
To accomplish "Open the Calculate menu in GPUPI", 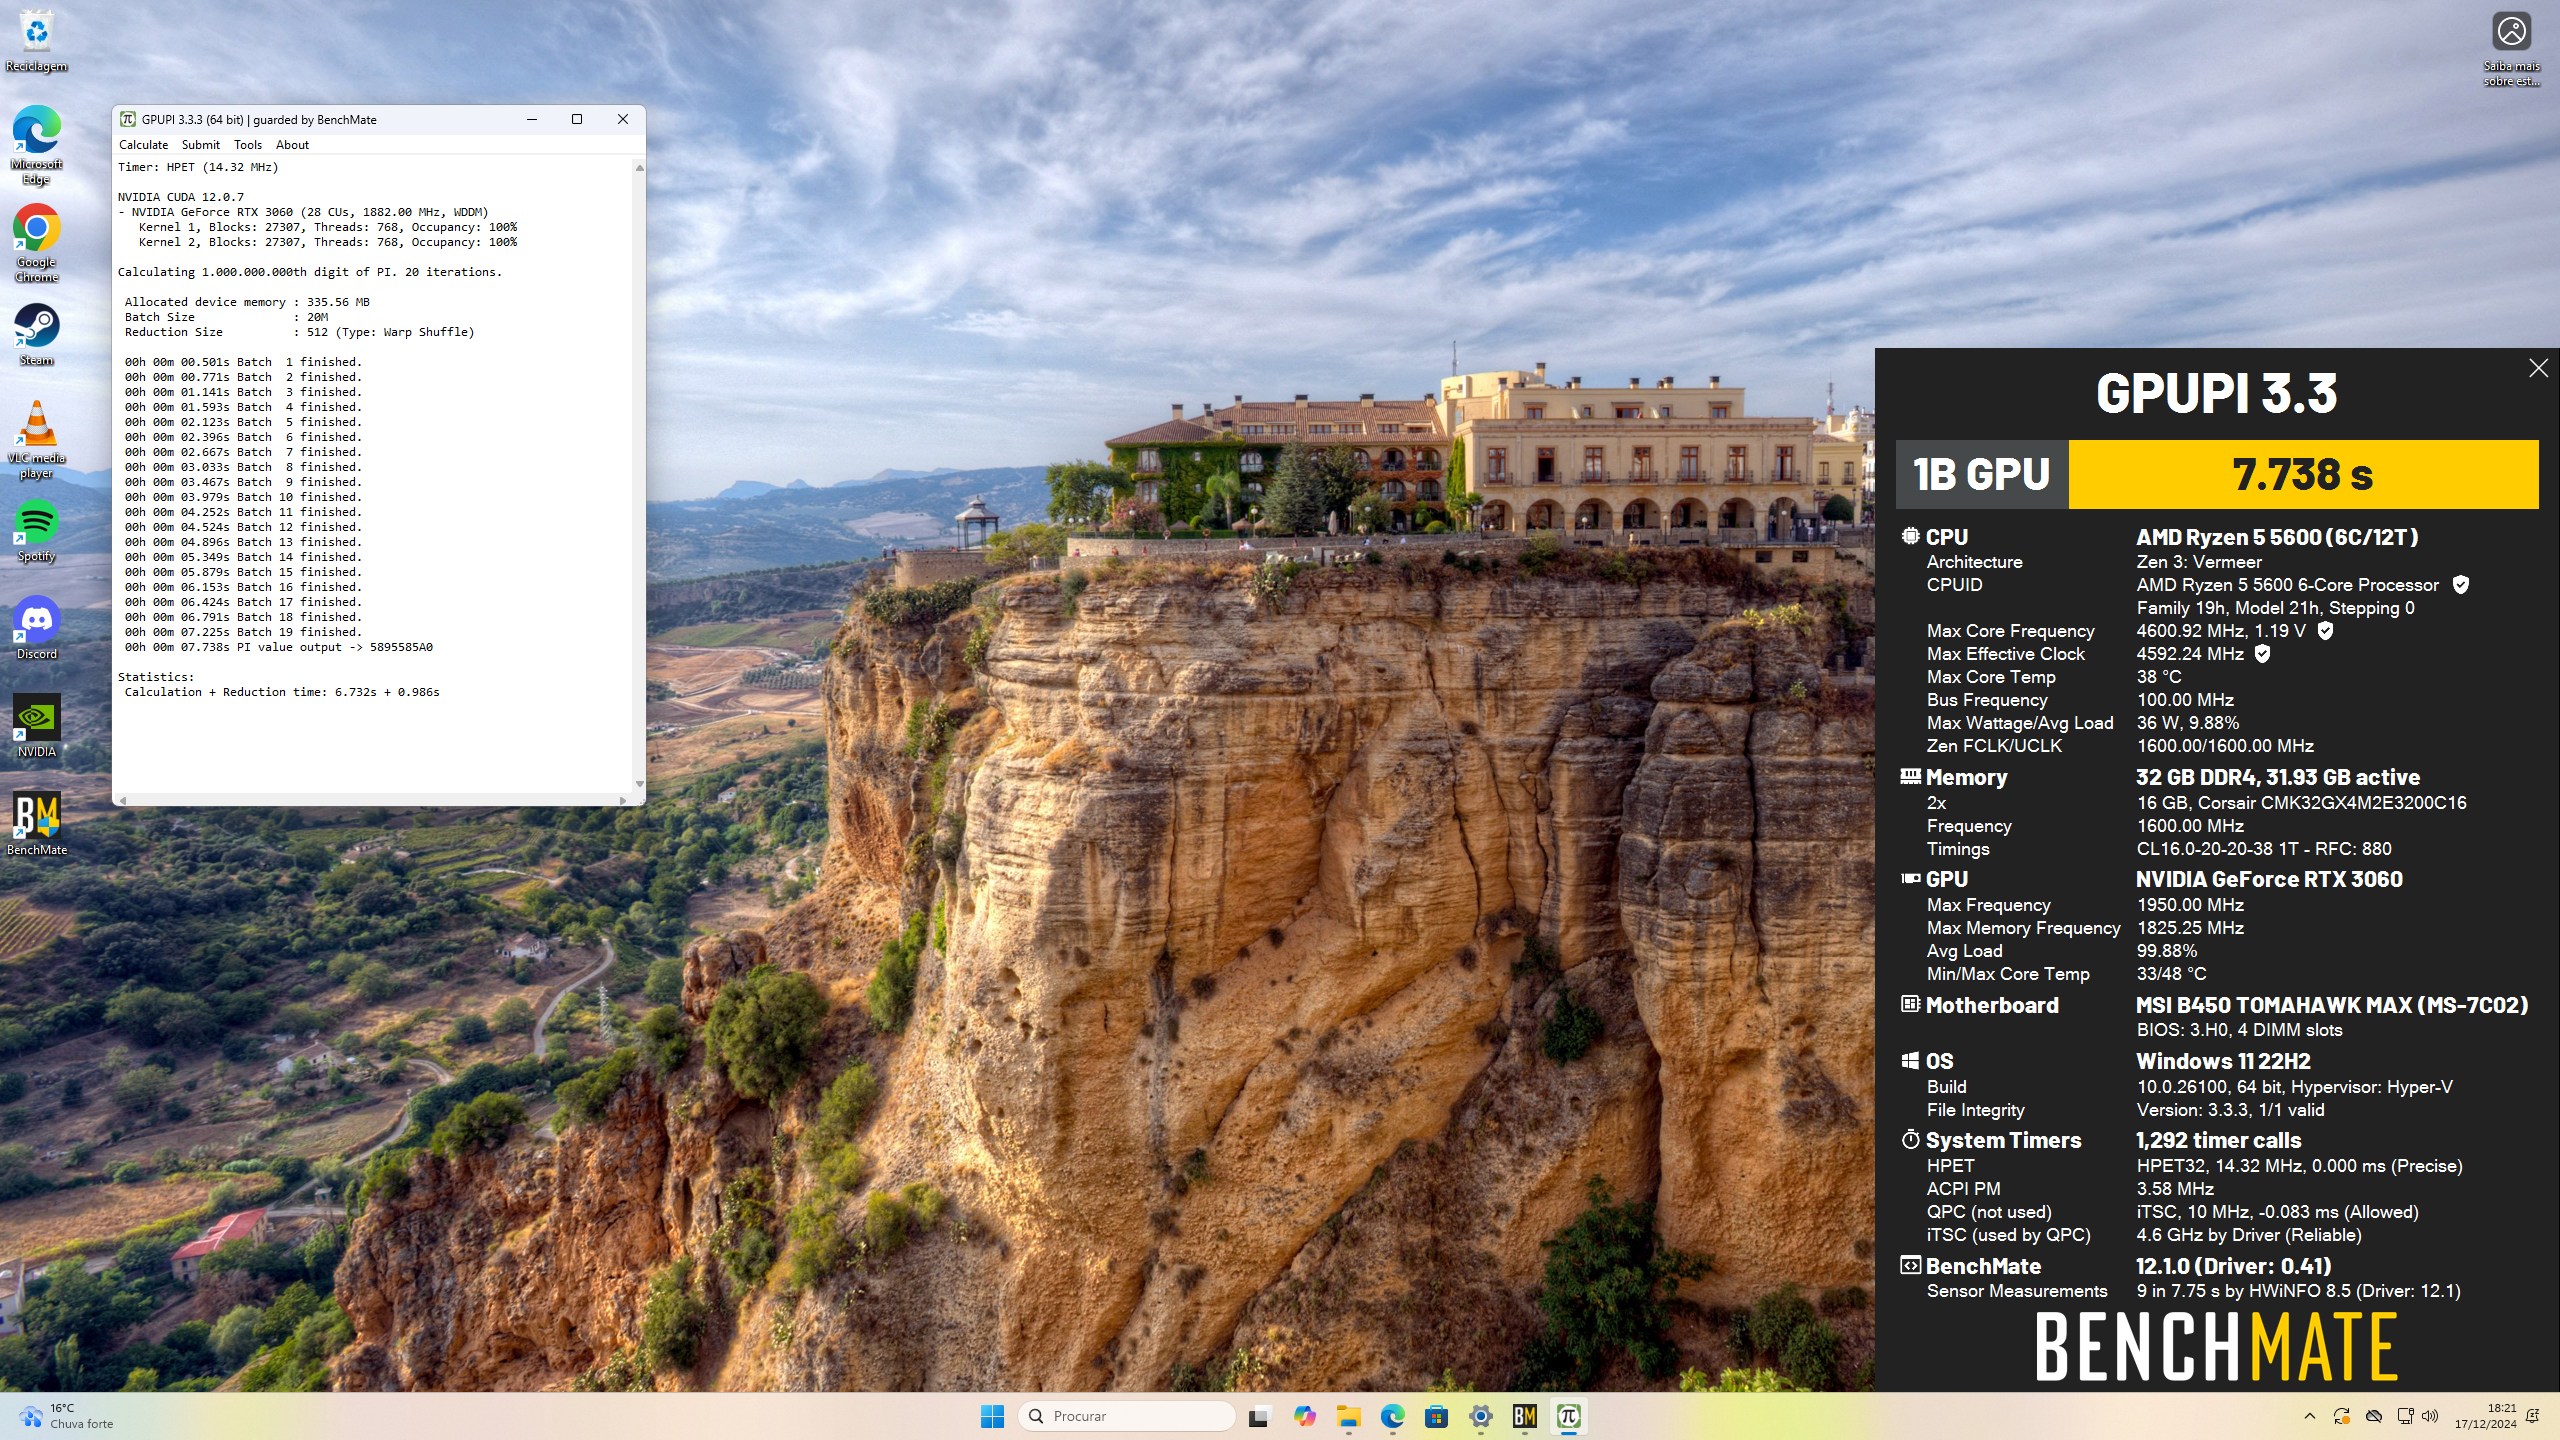I will click(143, 145).
